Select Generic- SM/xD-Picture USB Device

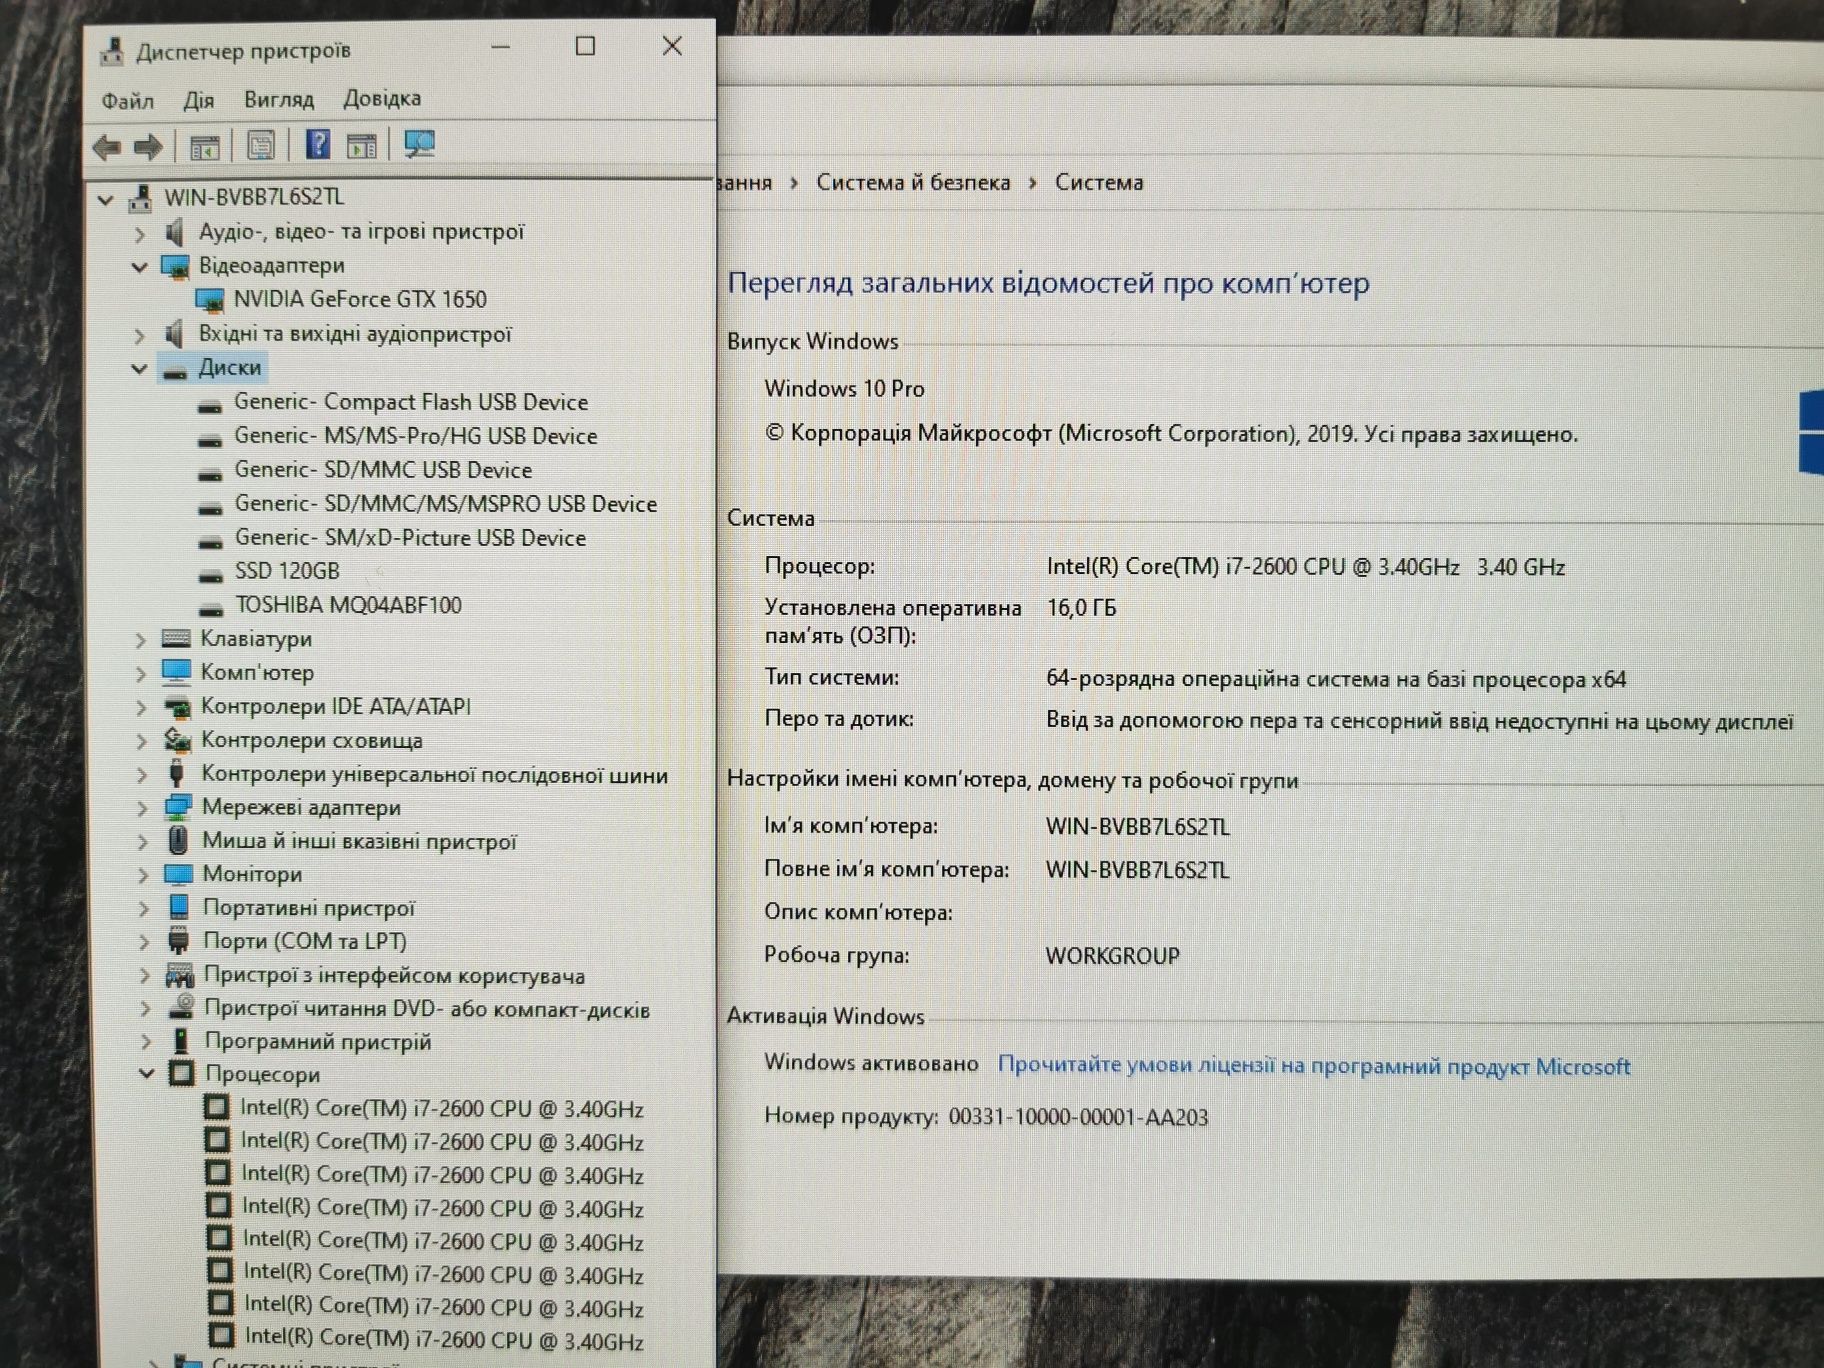click(410, 538)
